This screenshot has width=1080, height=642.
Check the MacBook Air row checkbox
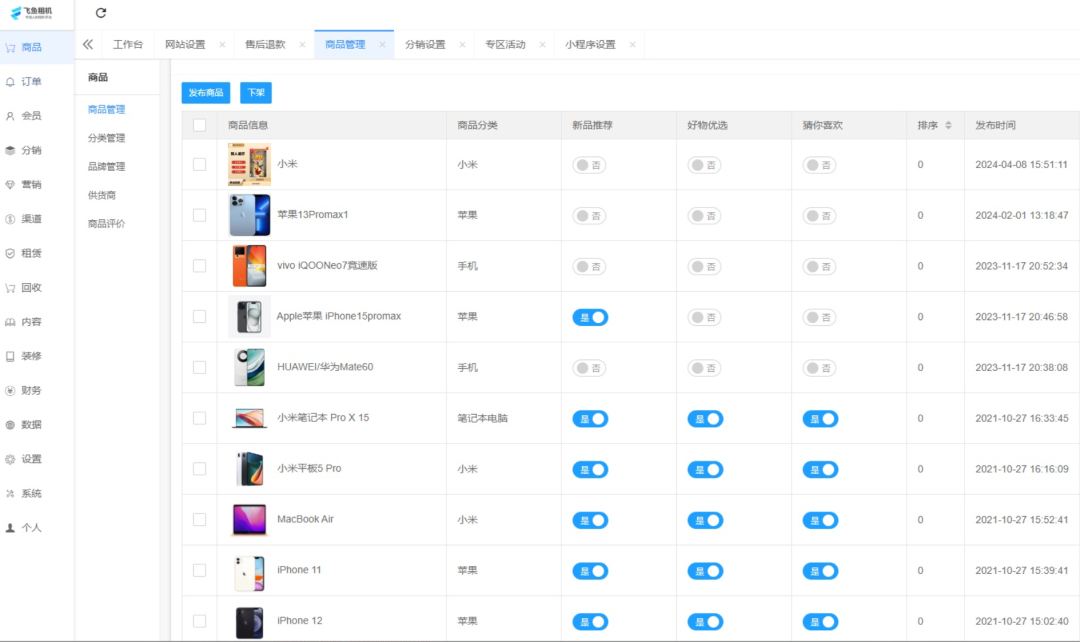click(x=199, y=520)
